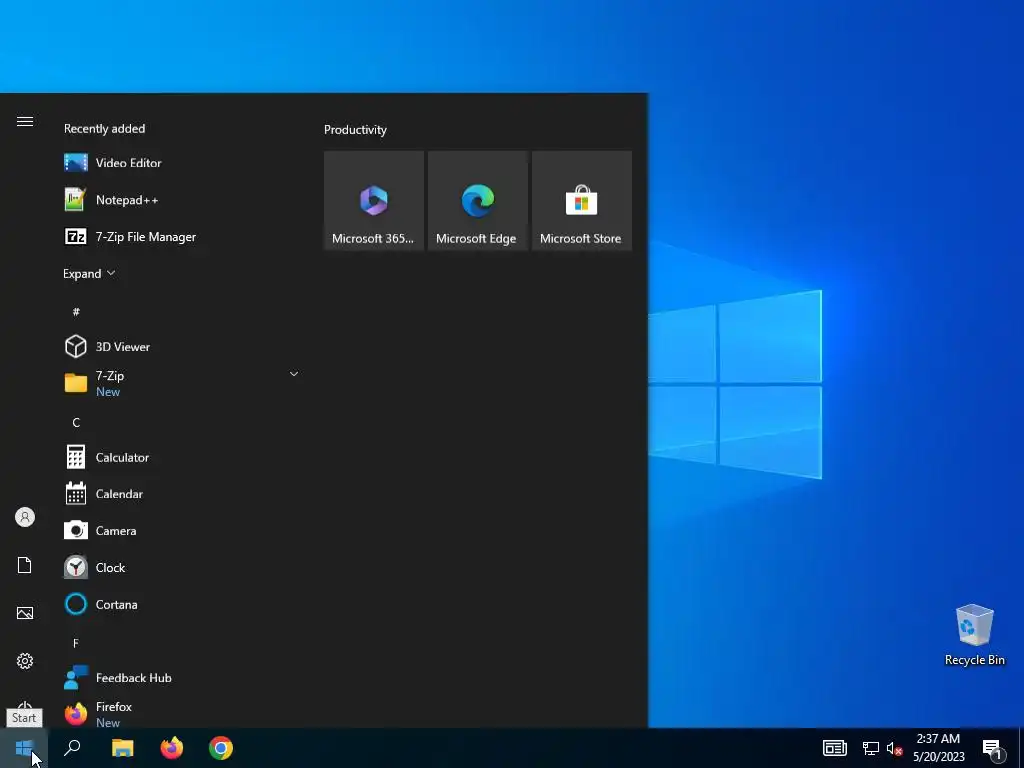Jump to the # letter section

[x=76, y=312]
